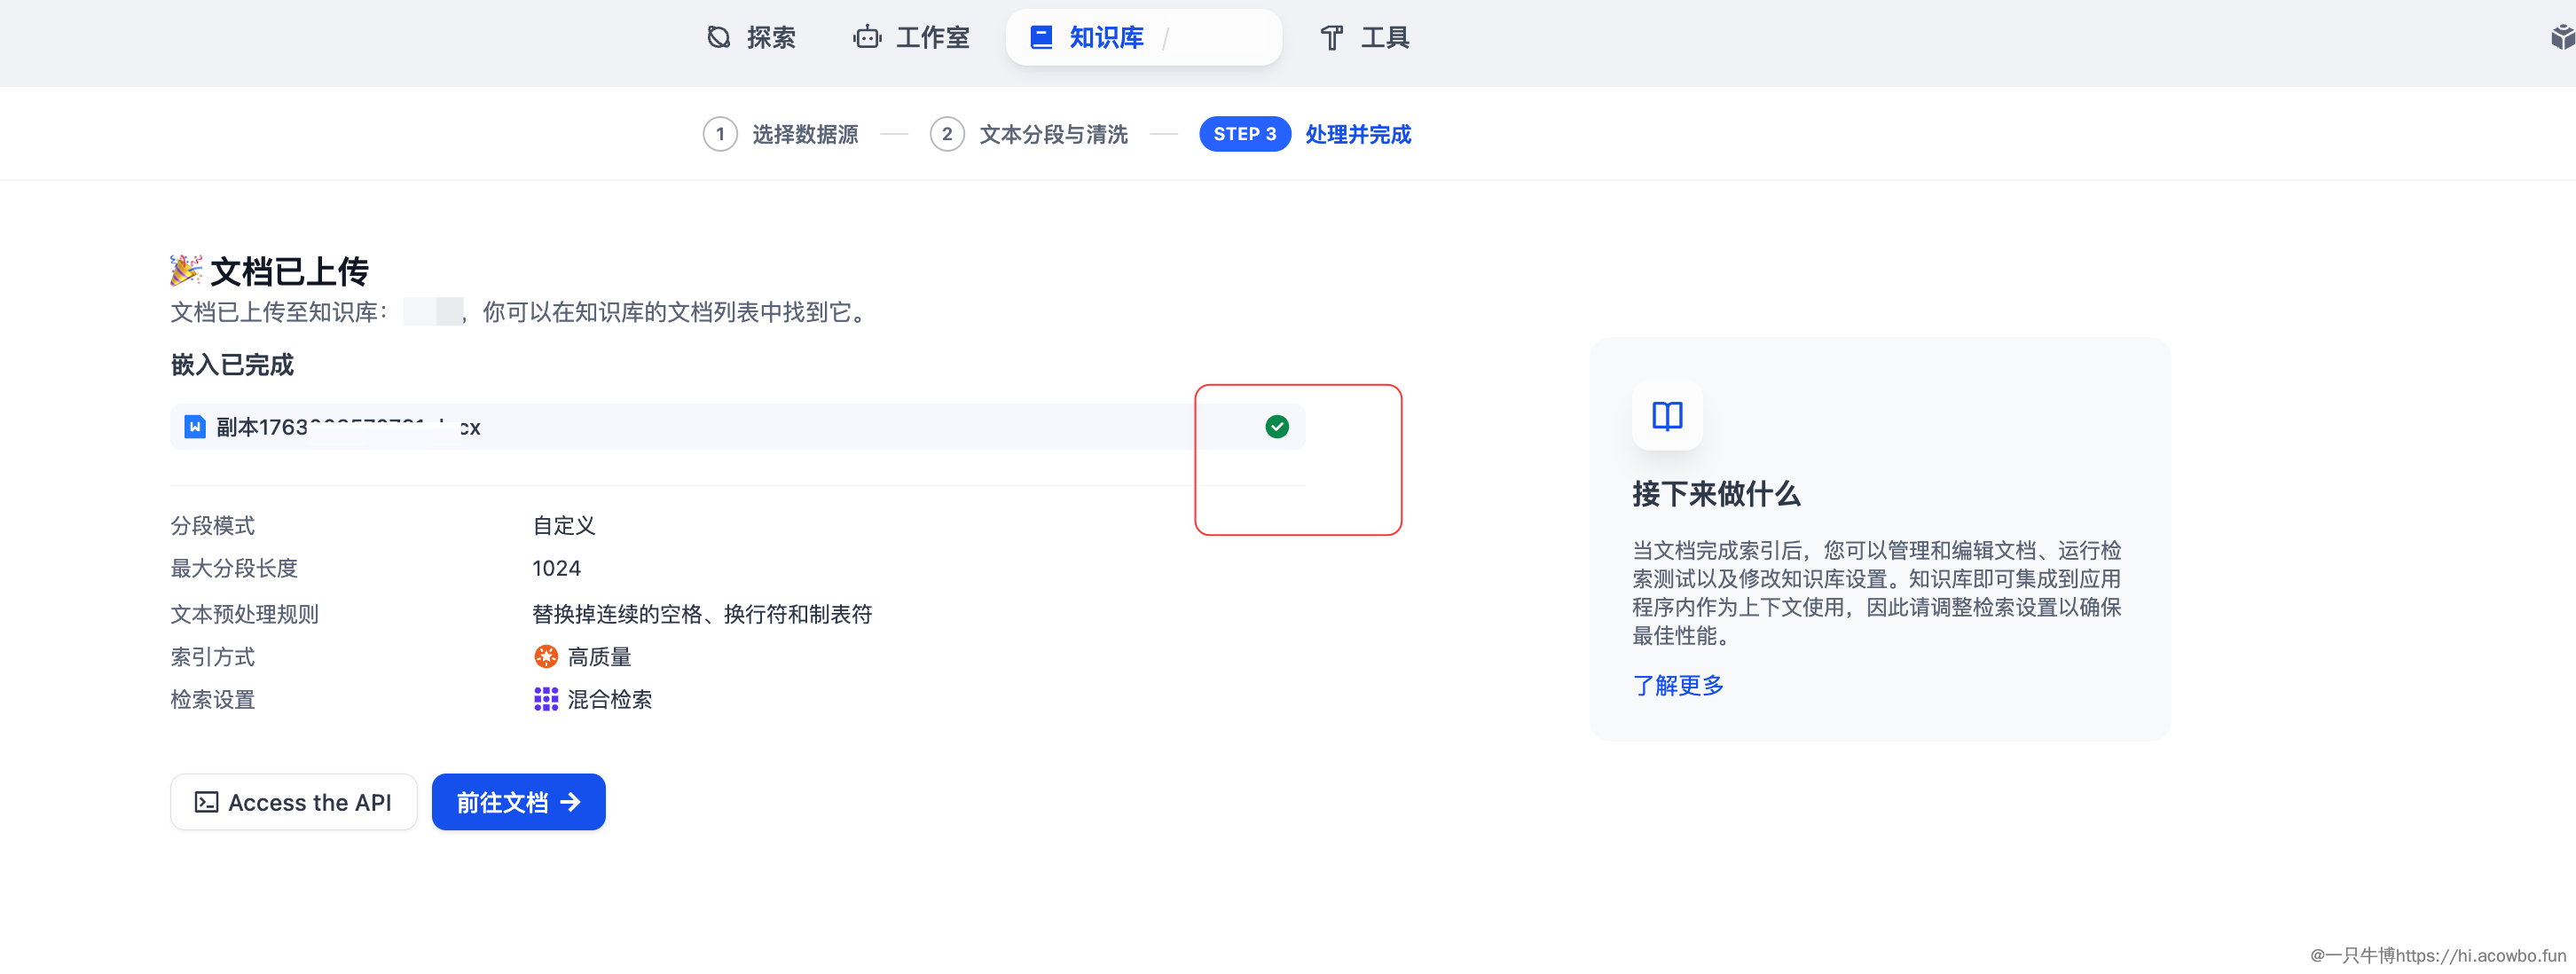Click the green checkmark on the uploaded document
The height and width of the screenshot is (974, 2576).
(1277, 426)
